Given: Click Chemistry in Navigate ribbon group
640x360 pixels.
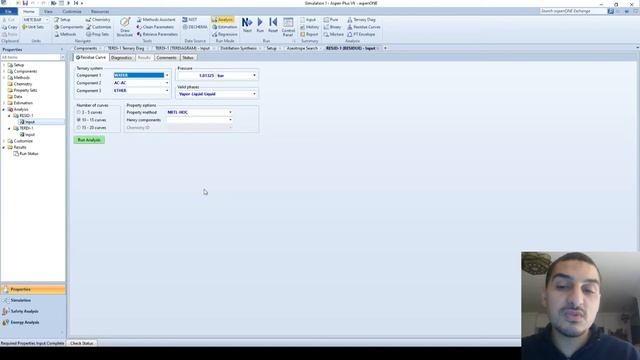Looking at the screenshot, I should click(98, 20).
